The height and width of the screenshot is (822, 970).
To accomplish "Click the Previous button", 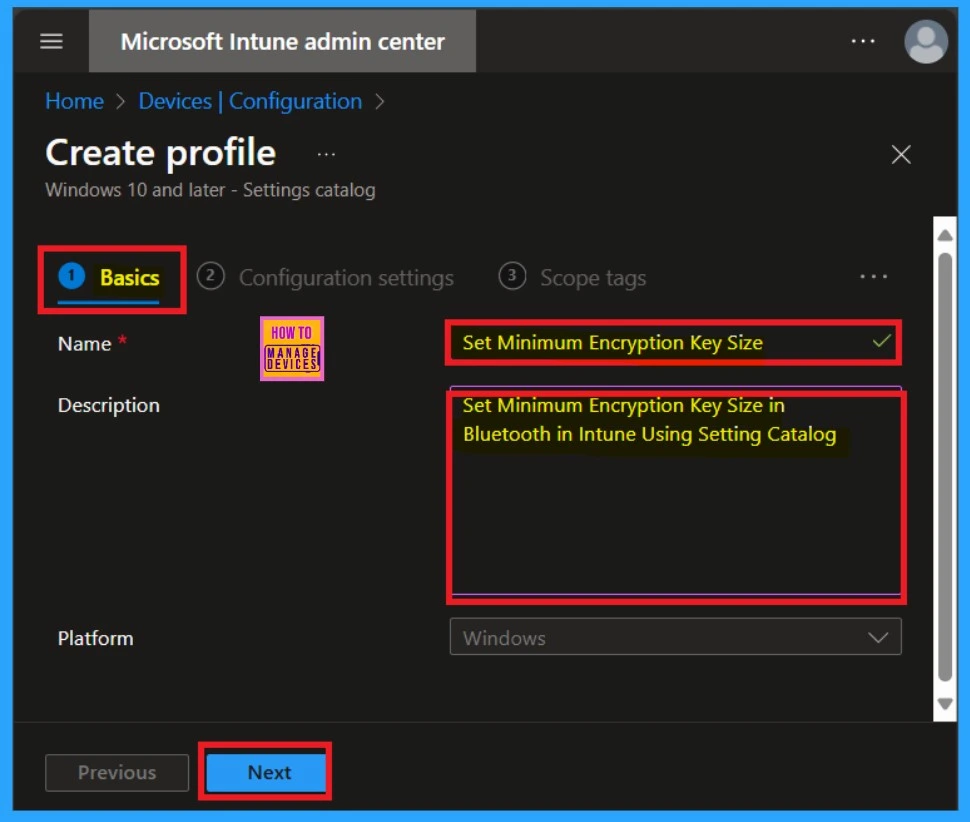I will 117,773.
